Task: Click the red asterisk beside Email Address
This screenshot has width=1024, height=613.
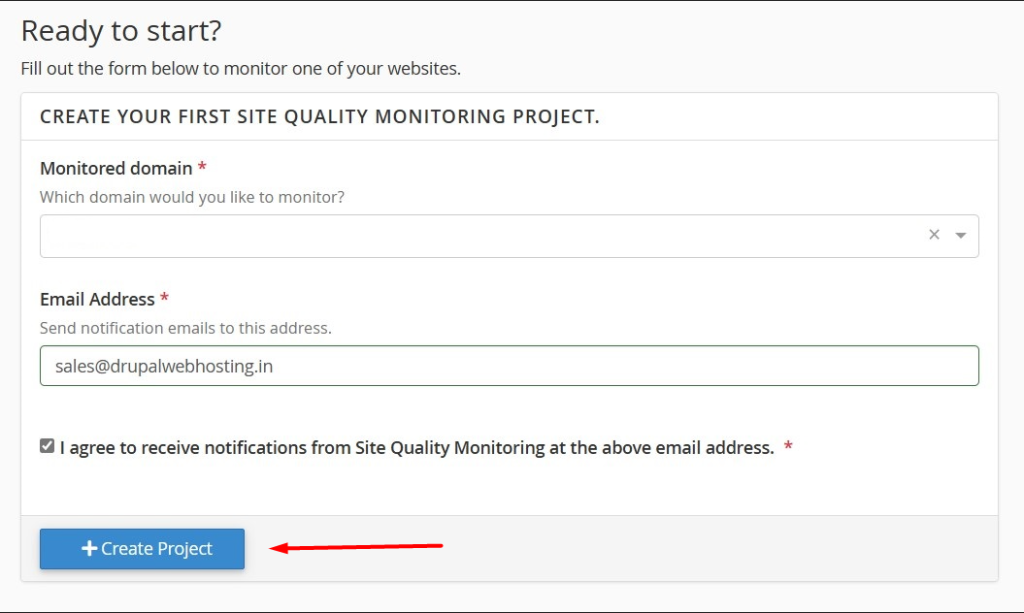Action: click(x=164, y=299)
